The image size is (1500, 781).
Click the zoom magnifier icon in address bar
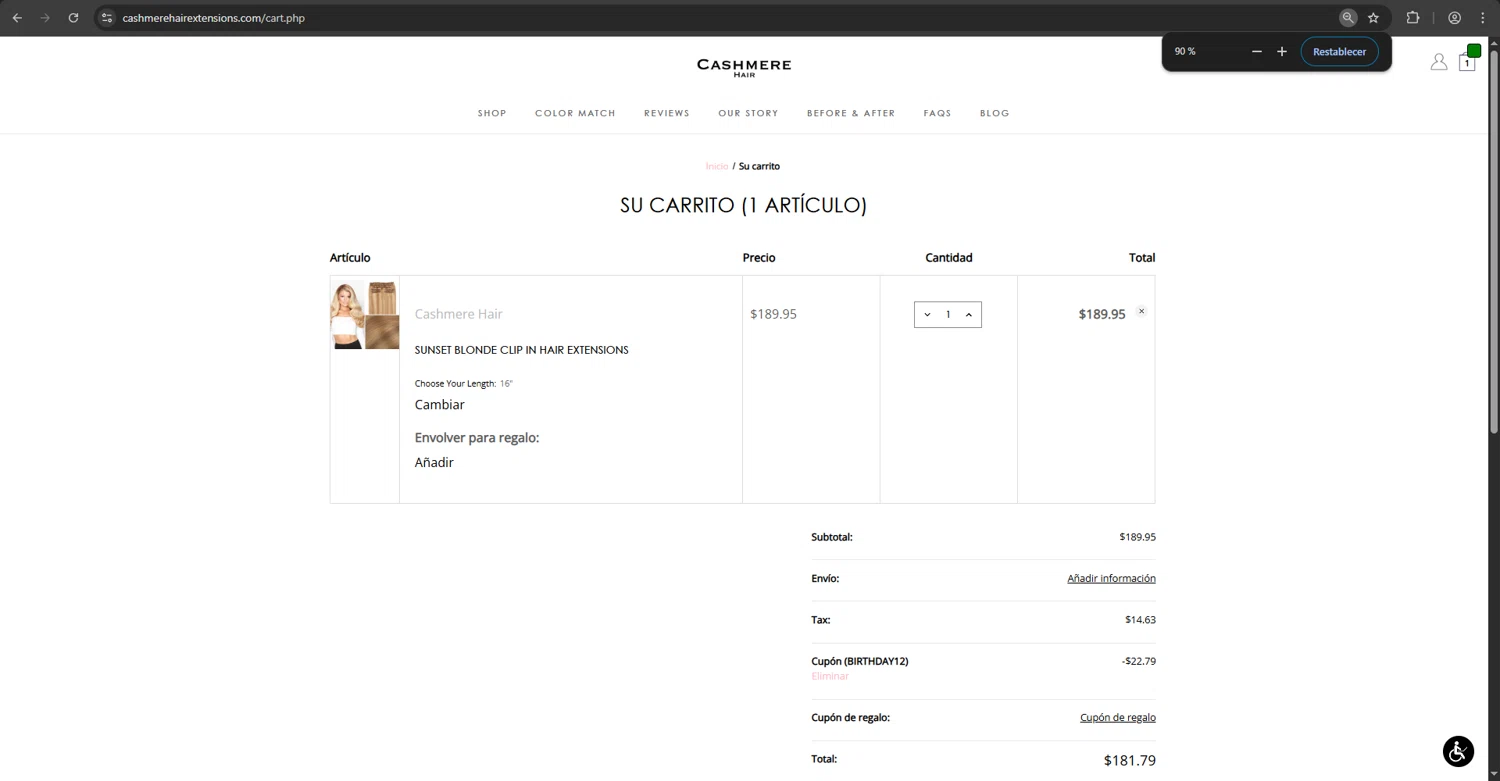click(x=1348, y=18)
